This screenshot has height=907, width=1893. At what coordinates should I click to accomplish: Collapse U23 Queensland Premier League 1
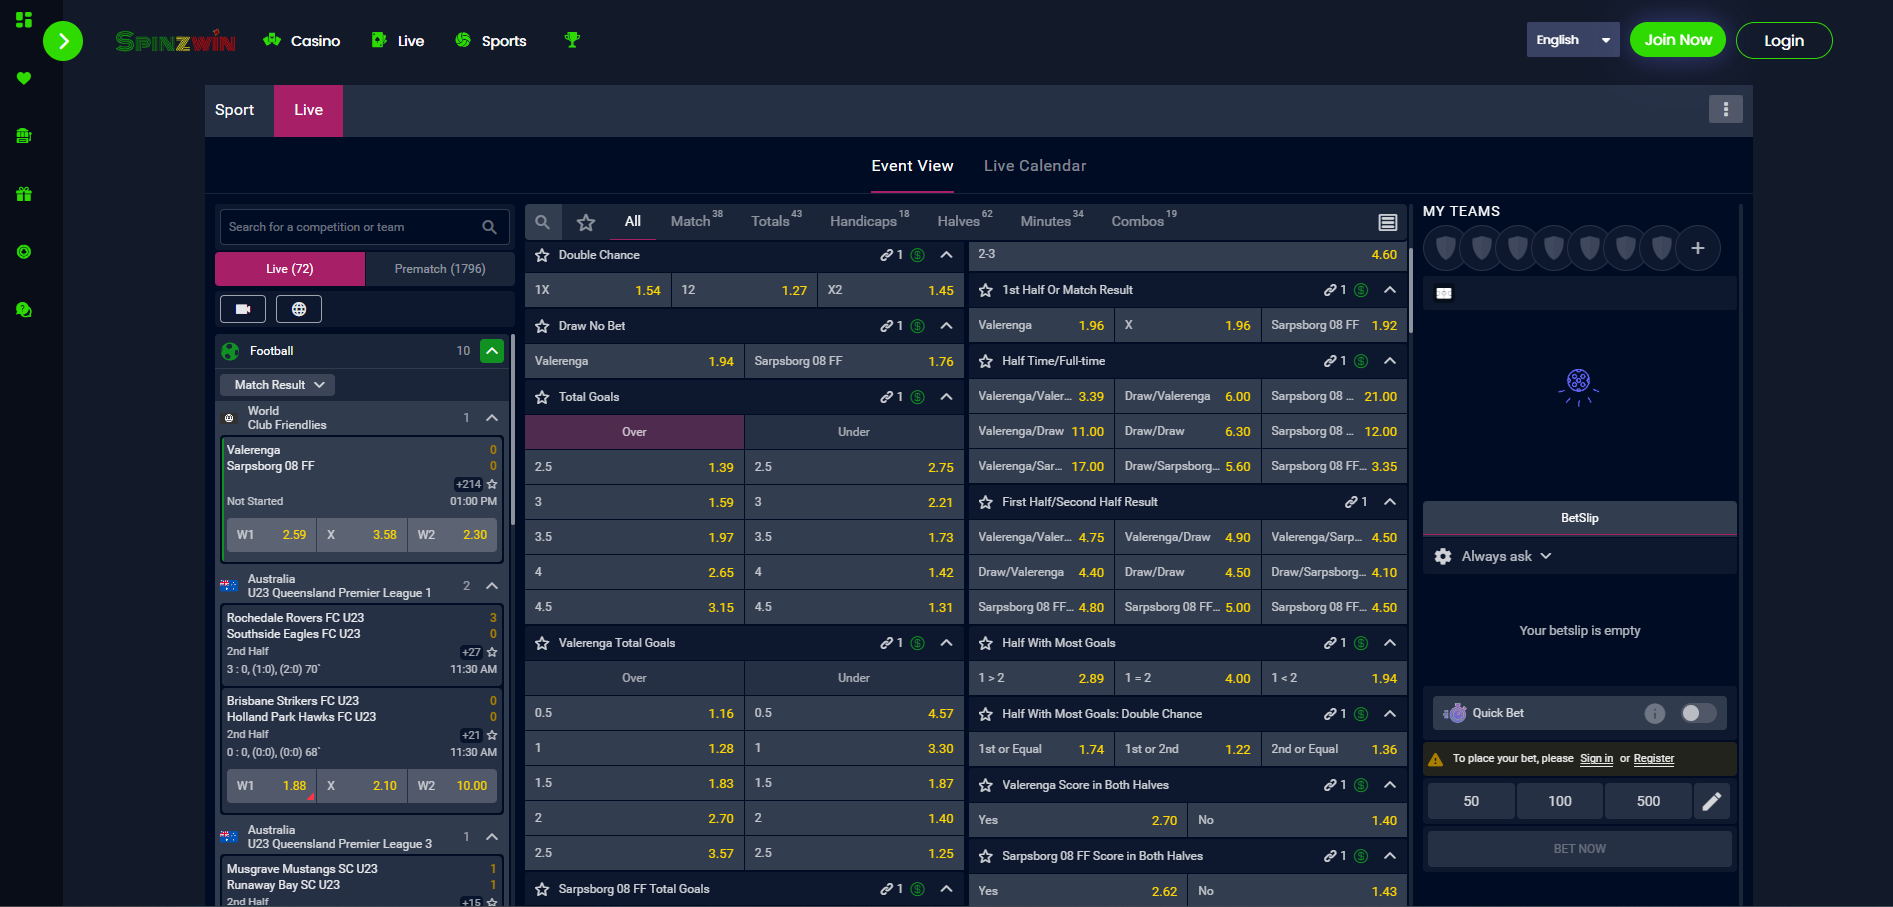pos(492,586)
